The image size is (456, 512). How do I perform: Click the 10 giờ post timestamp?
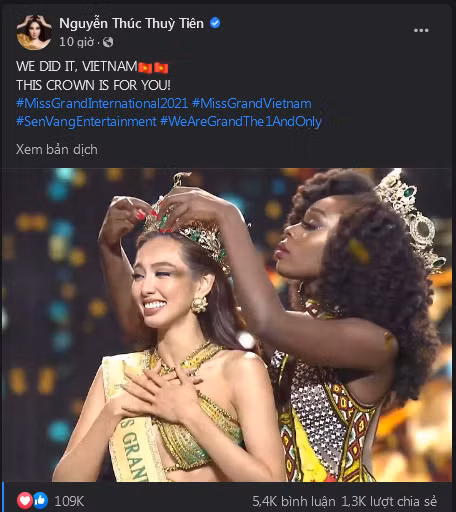(76, 42)
